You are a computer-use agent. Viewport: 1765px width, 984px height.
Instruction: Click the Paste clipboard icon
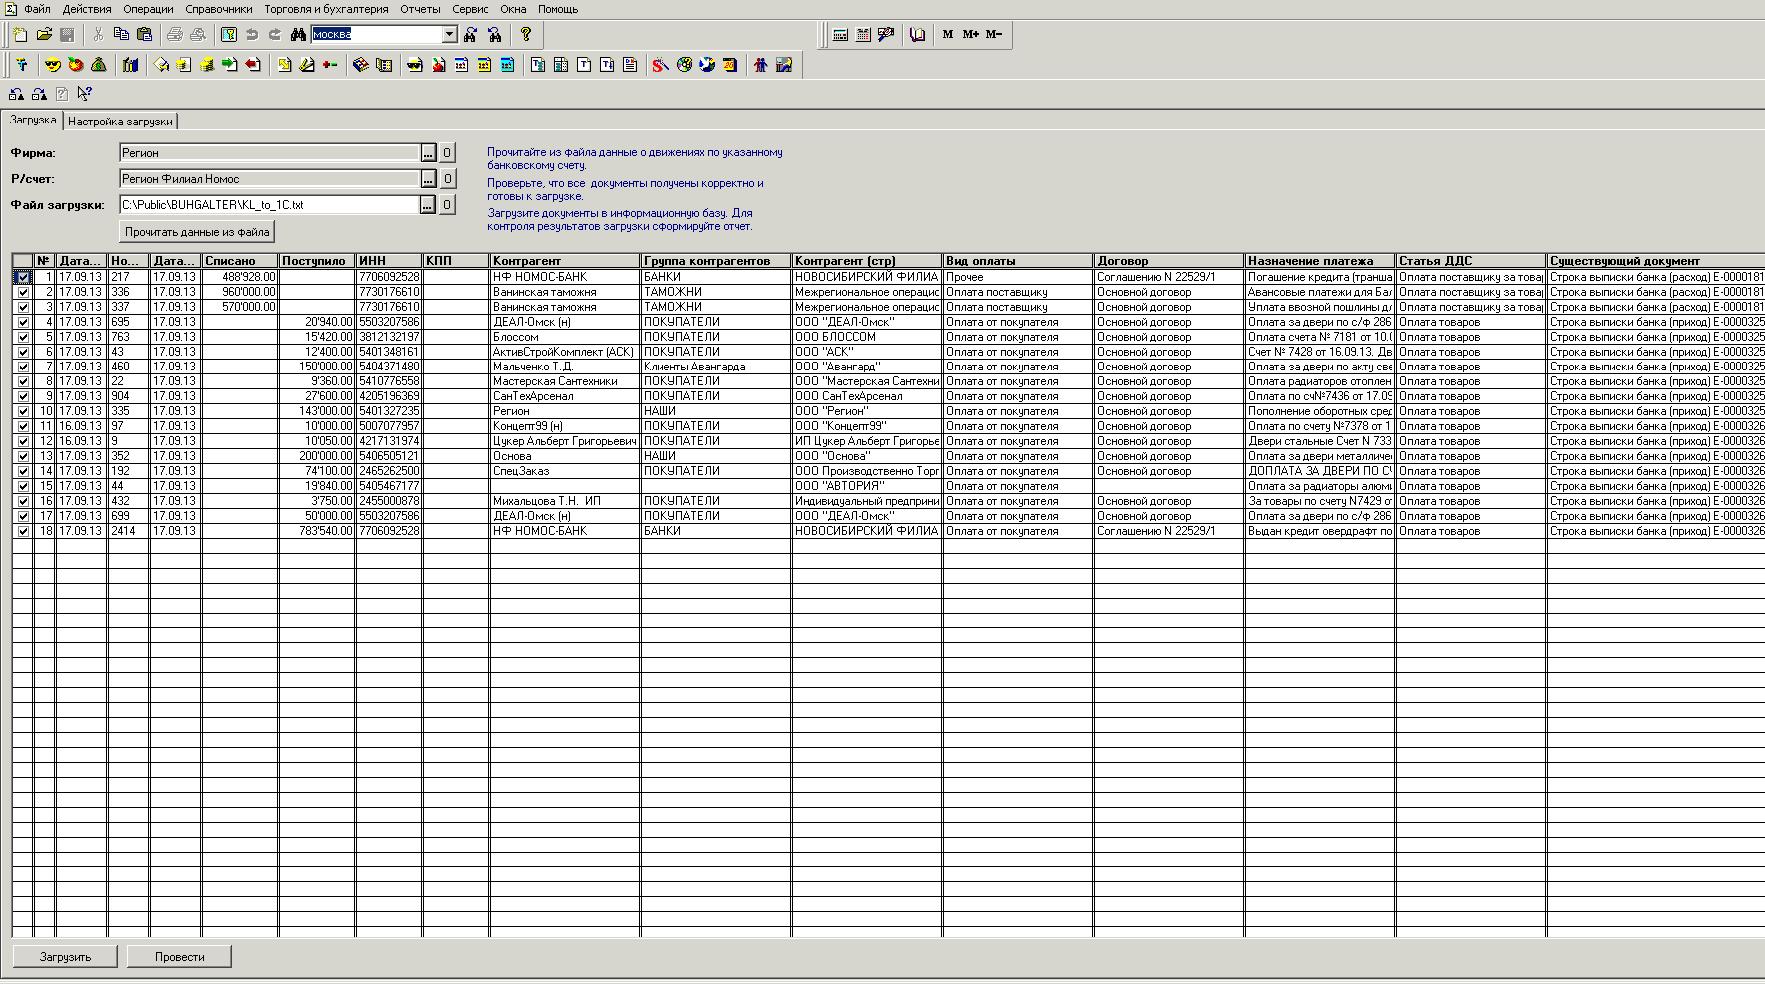(x=144, y=35)
